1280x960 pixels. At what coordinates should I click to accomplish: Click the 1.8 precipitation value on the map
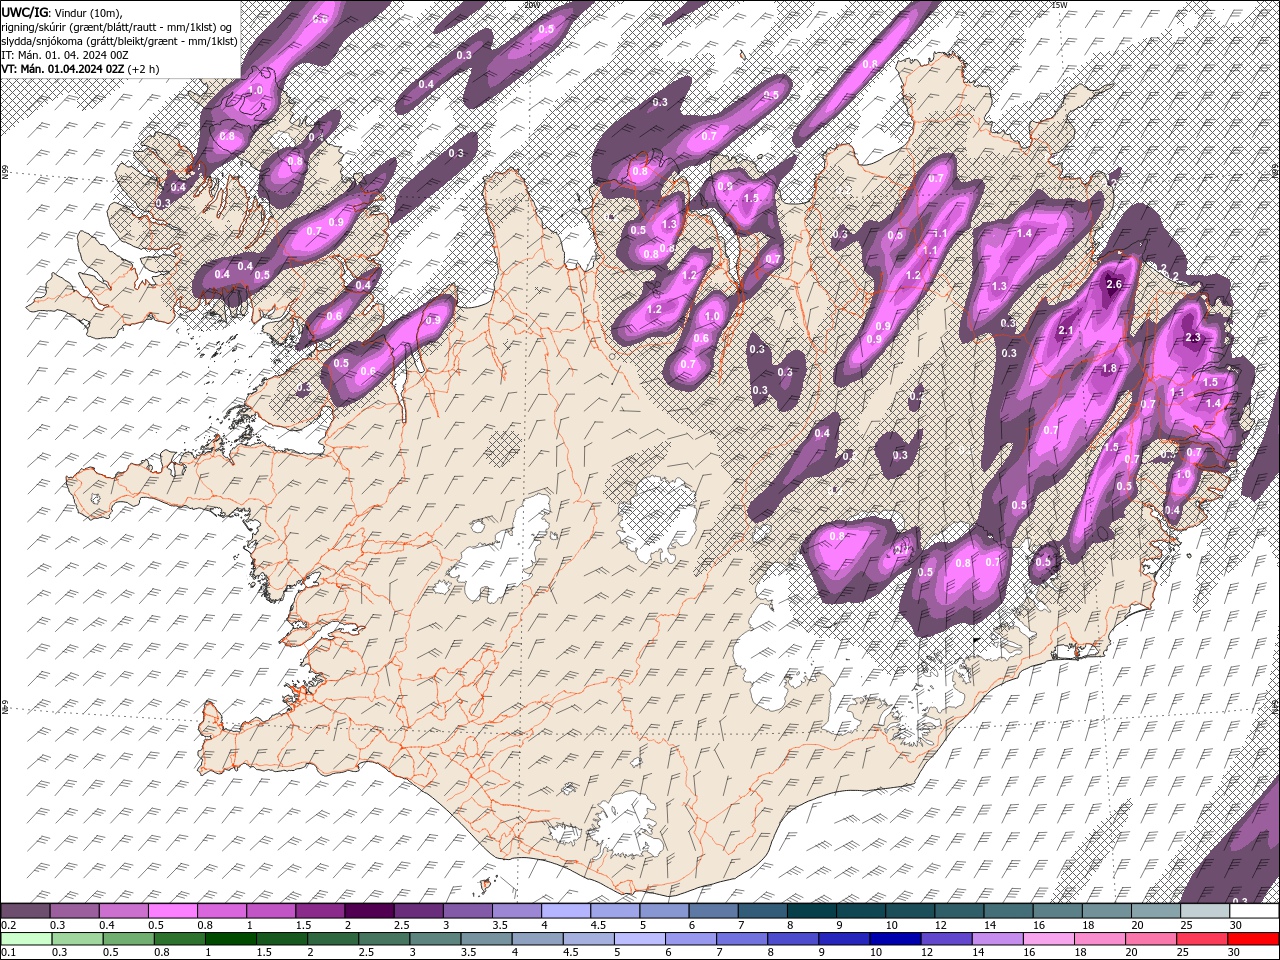1108,369
